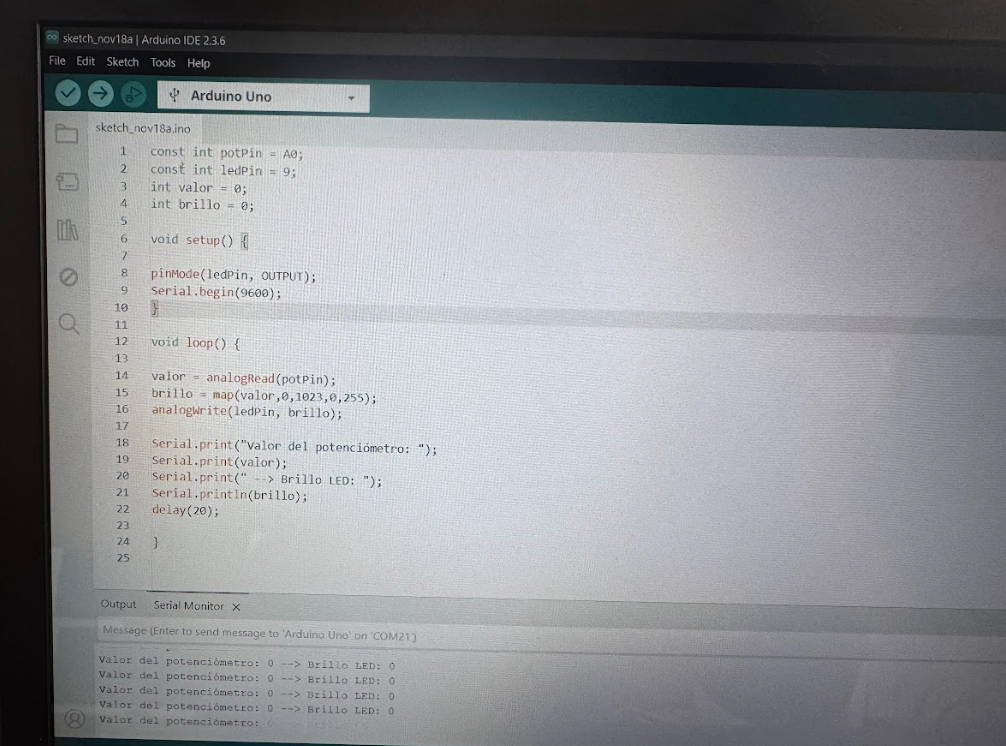1006x746 pixels.
Task: Open the Debug panel in sidebar
Action: pos(68,277)
